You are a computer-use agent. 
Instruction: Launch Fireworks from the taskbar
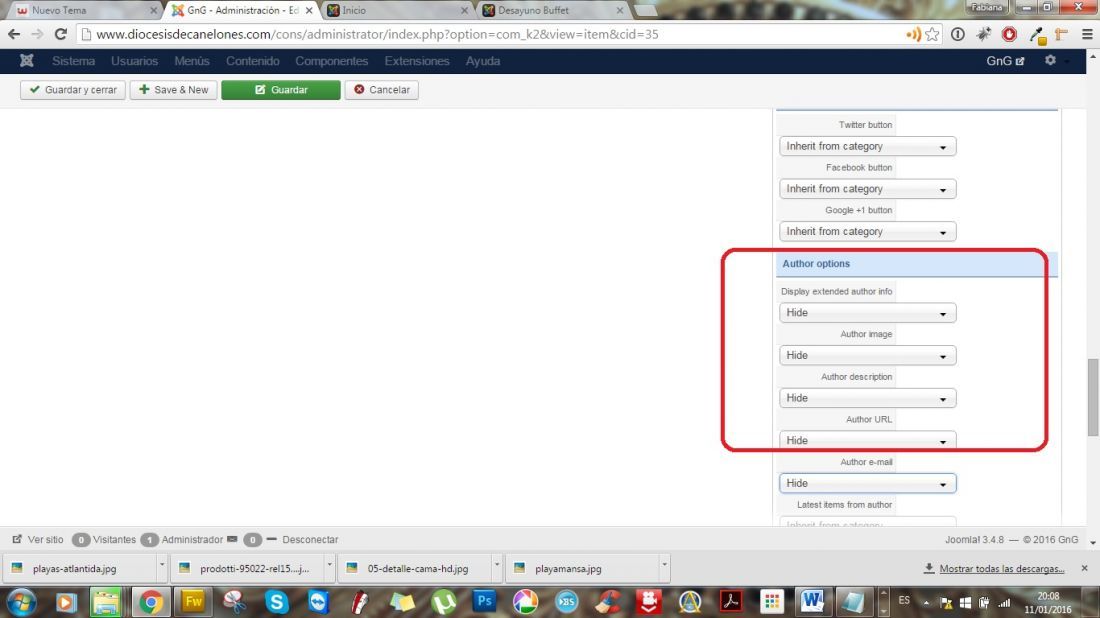tap(193, 602)
